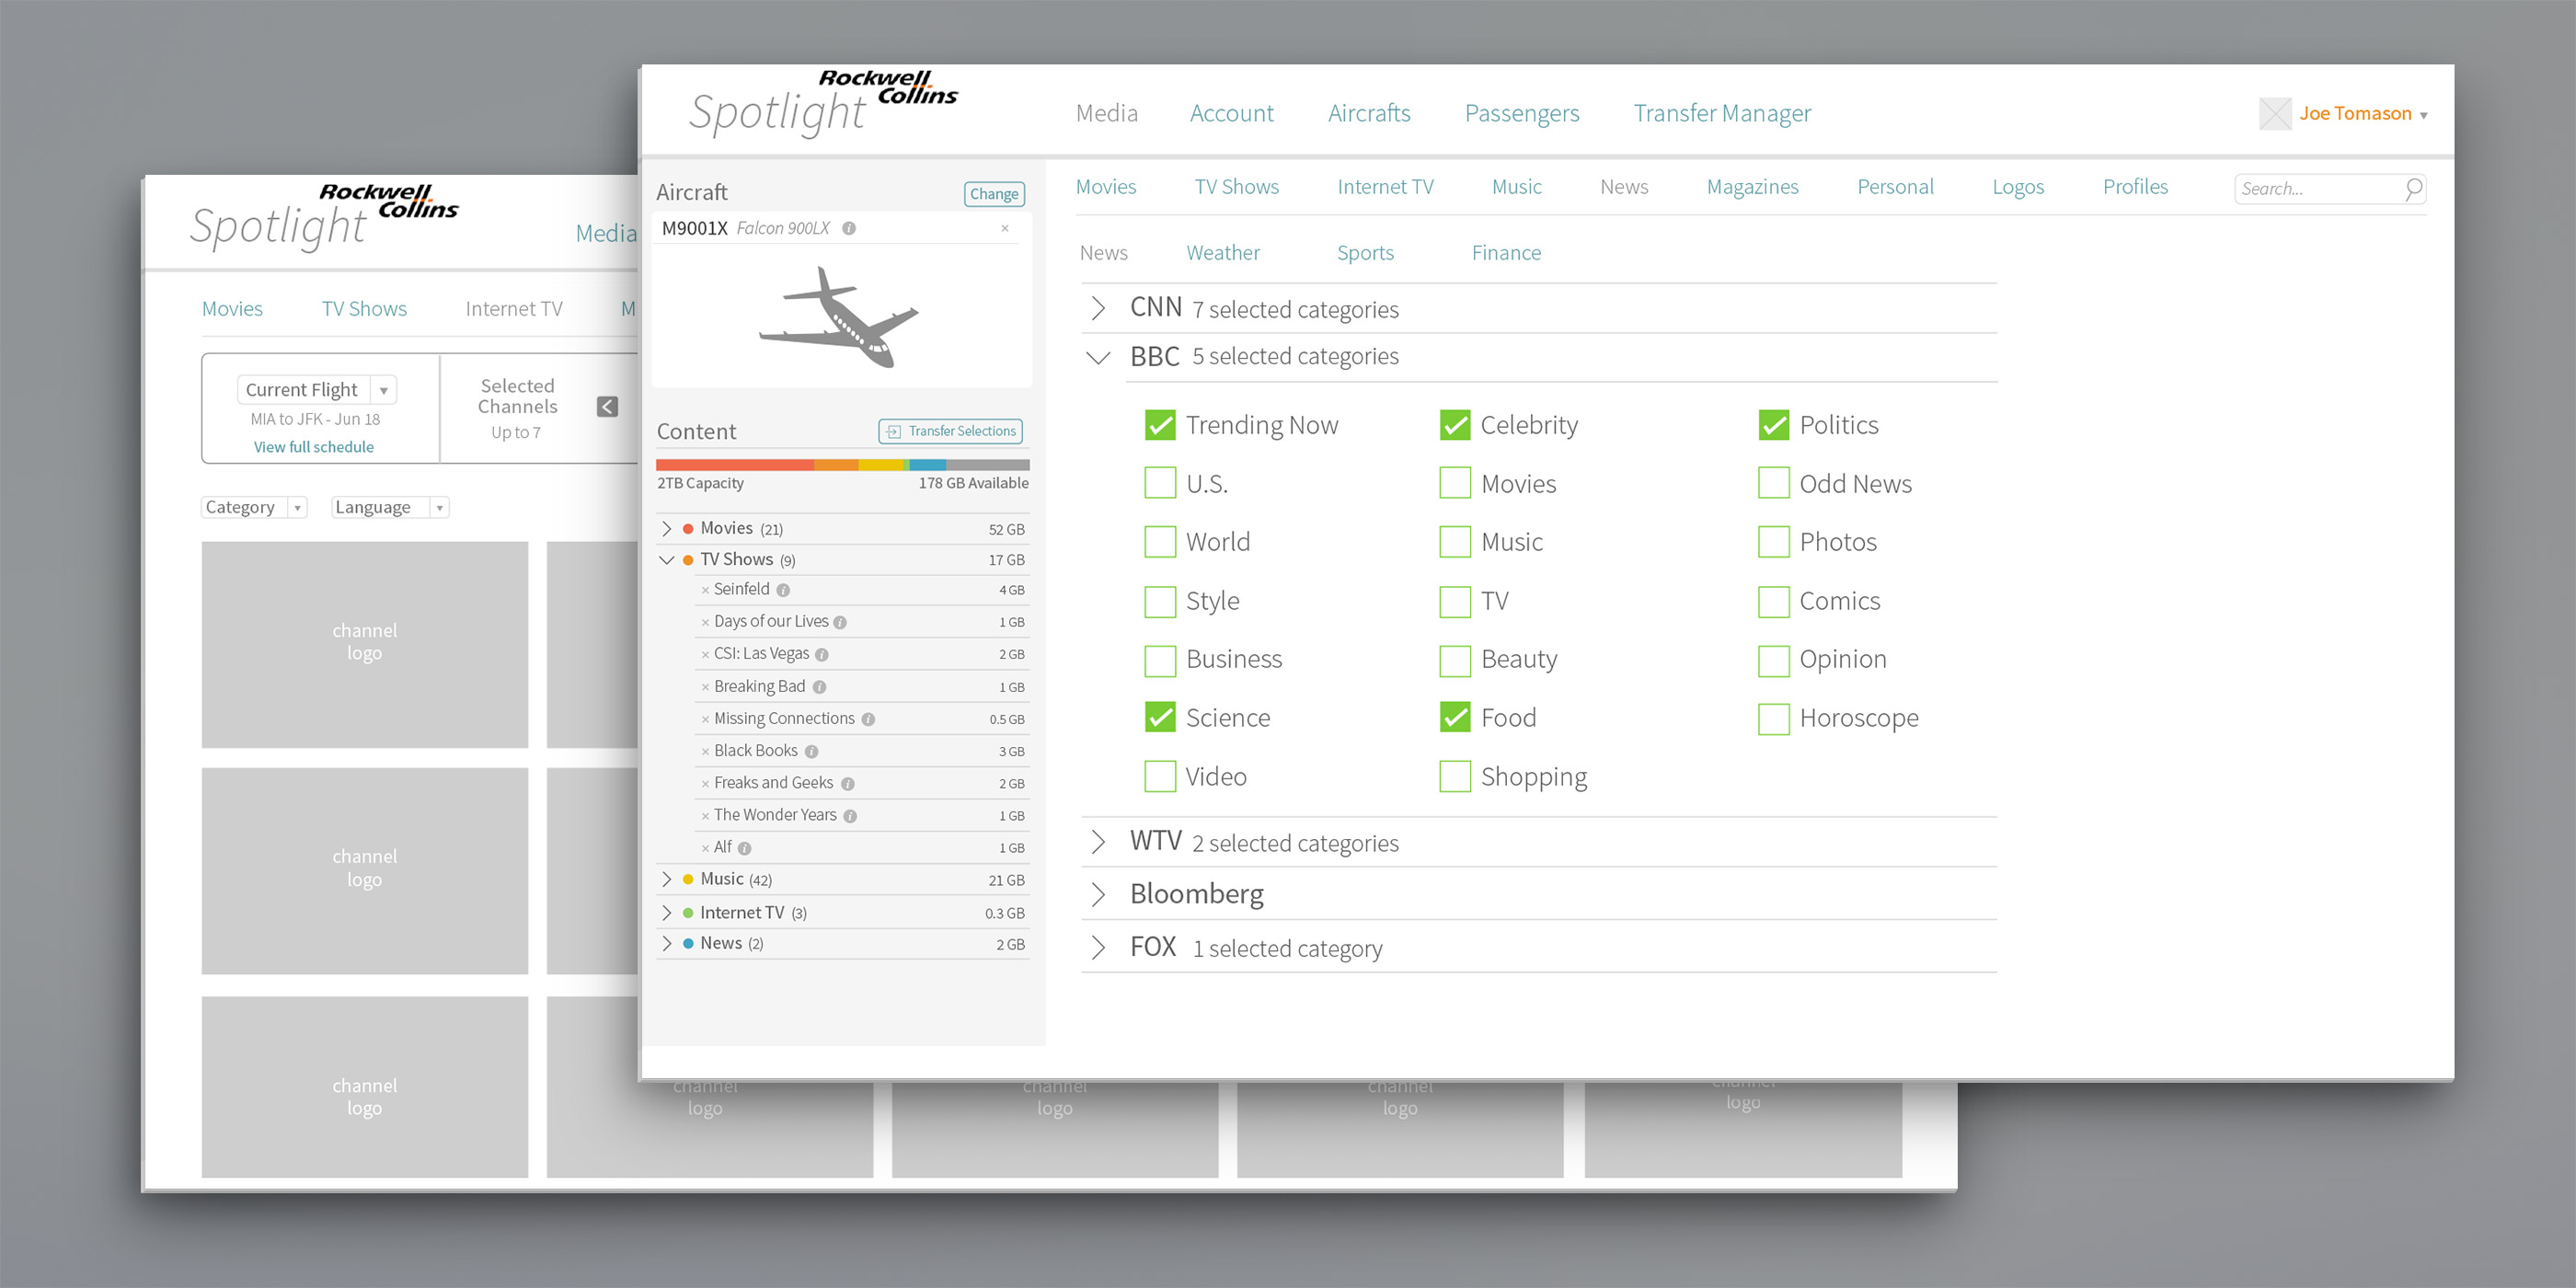Open the Category filter in back window
The width and height of the screenshot is (2576, 1288).
point(254,507)
